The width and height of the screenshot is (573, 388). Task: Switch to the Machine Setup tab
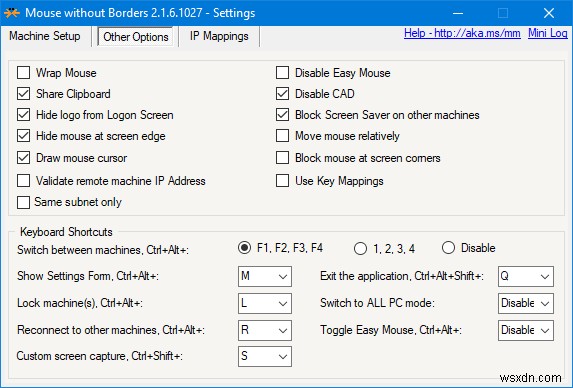click(x=45, y=36)
